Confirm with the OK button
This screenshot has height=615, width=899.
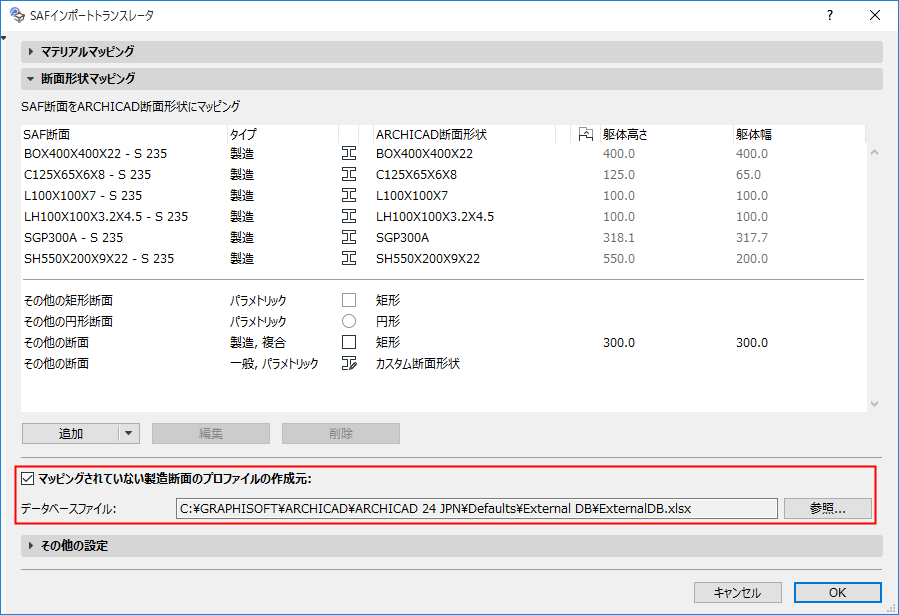point(837,593)
